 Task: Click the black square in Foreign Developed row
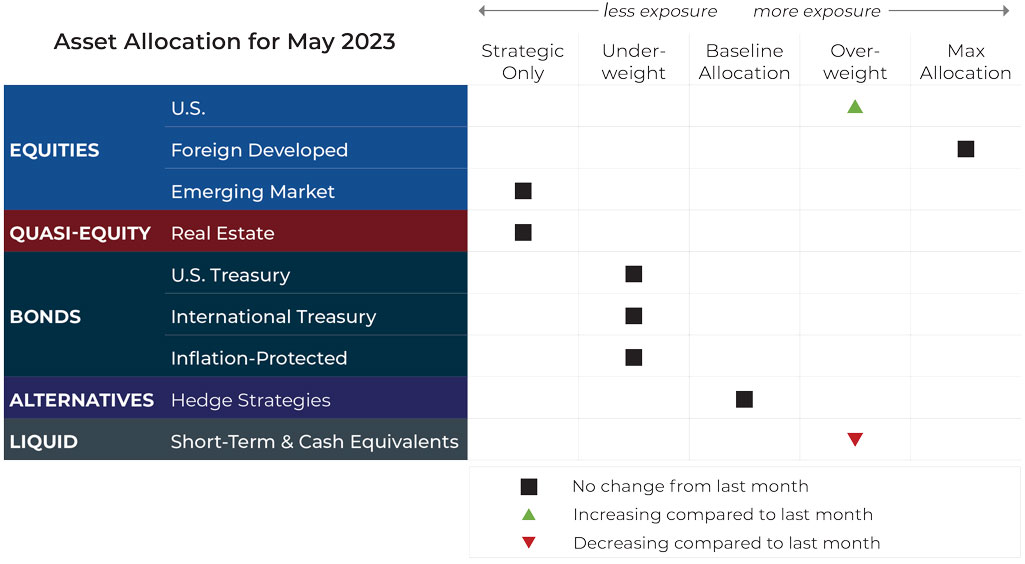pos(966,149)
